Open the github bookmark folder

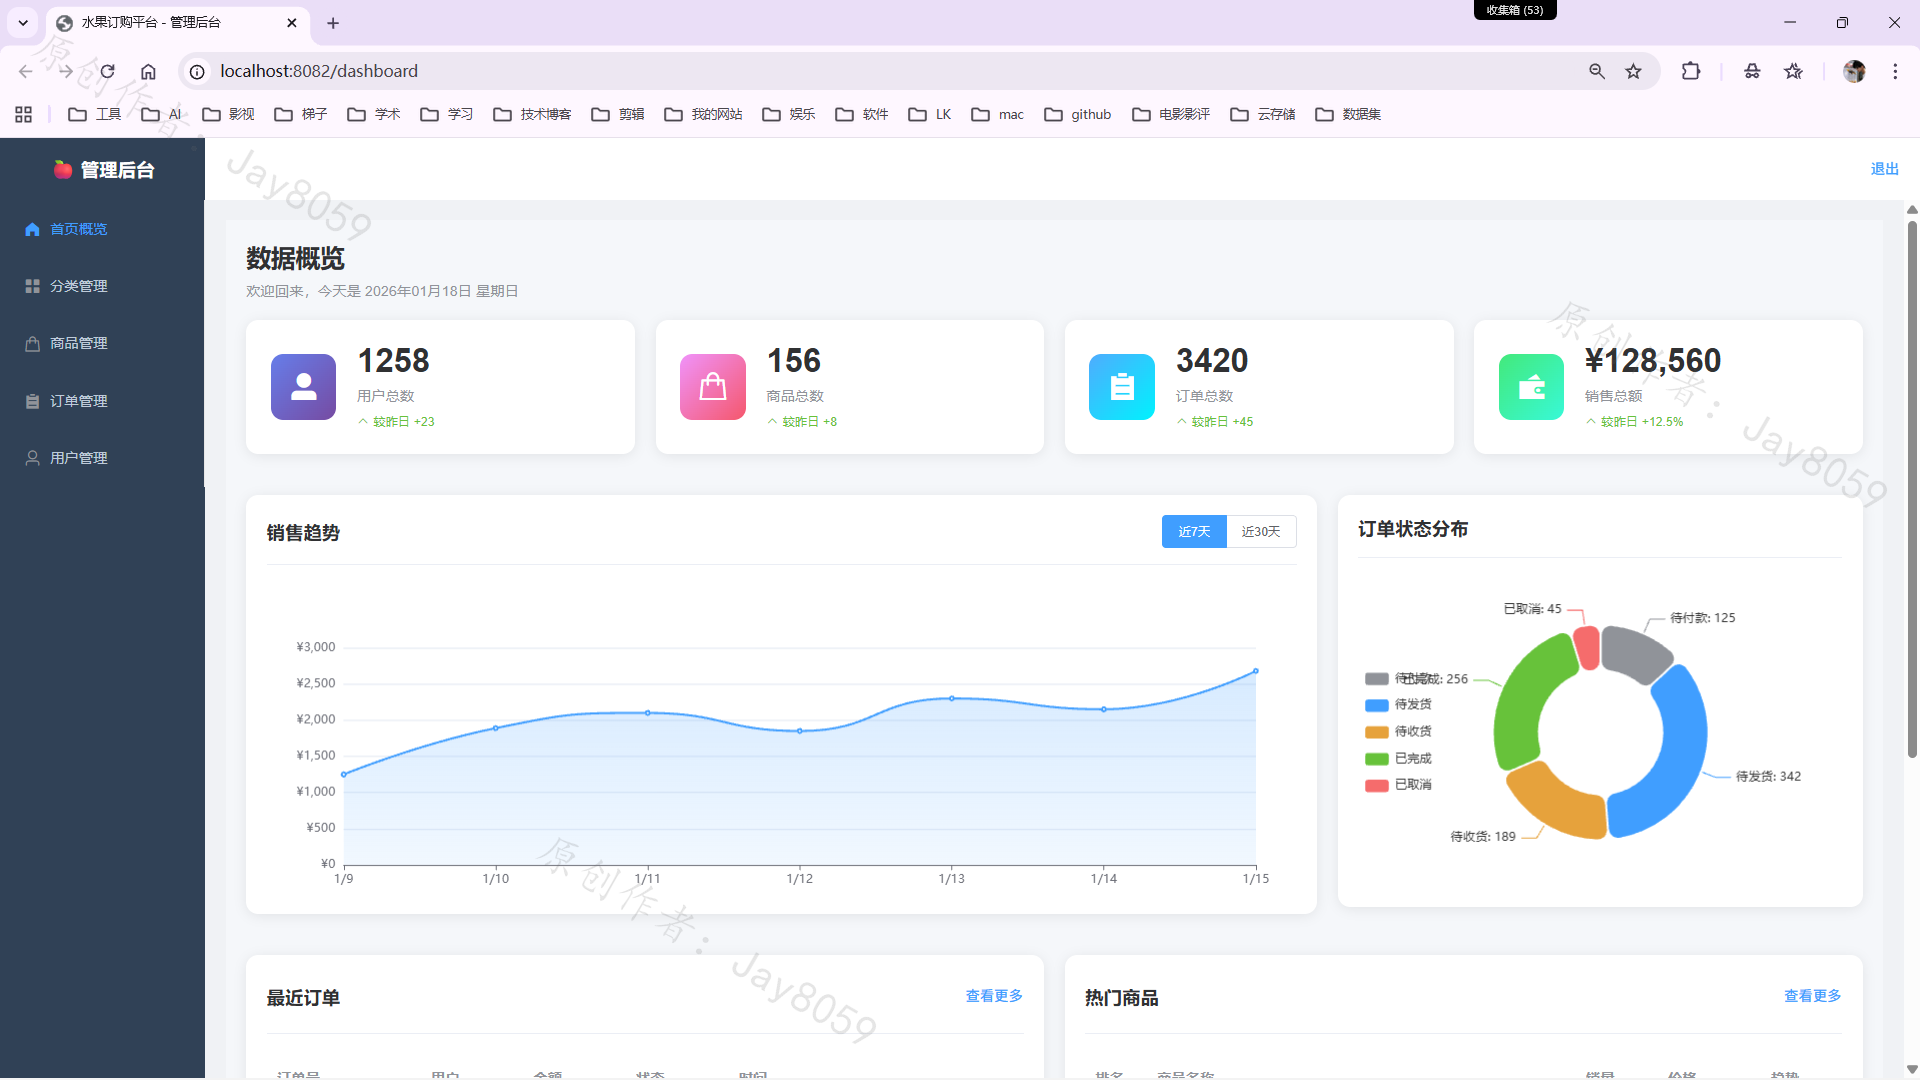click(1078, 114)
